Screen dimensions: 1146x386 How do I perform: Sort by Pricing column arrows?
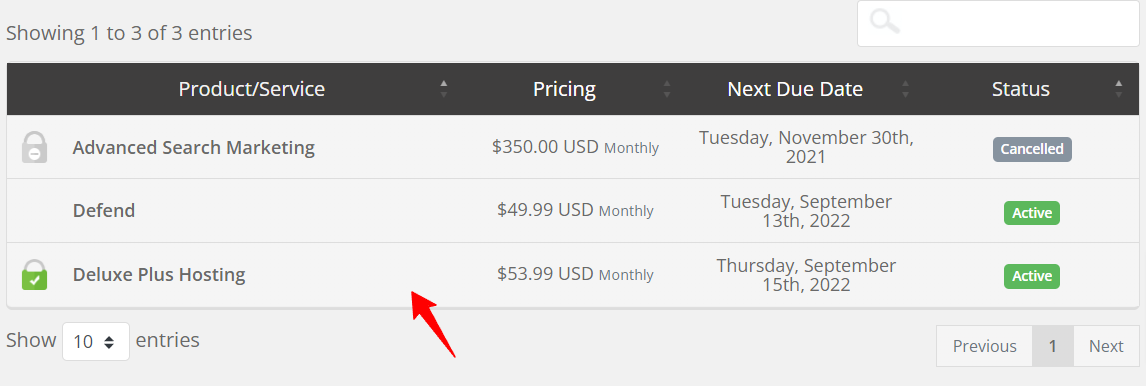tap(667, 89)
